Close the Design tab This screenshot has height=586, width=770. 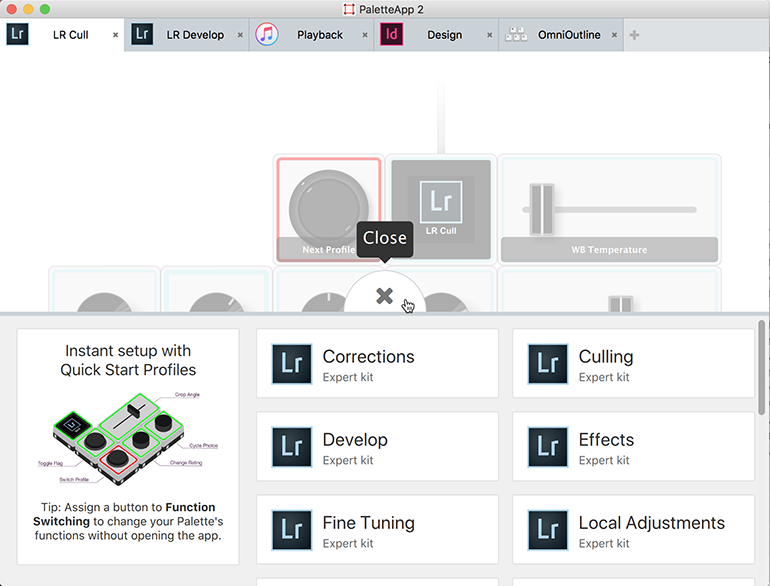click(489, 35)
